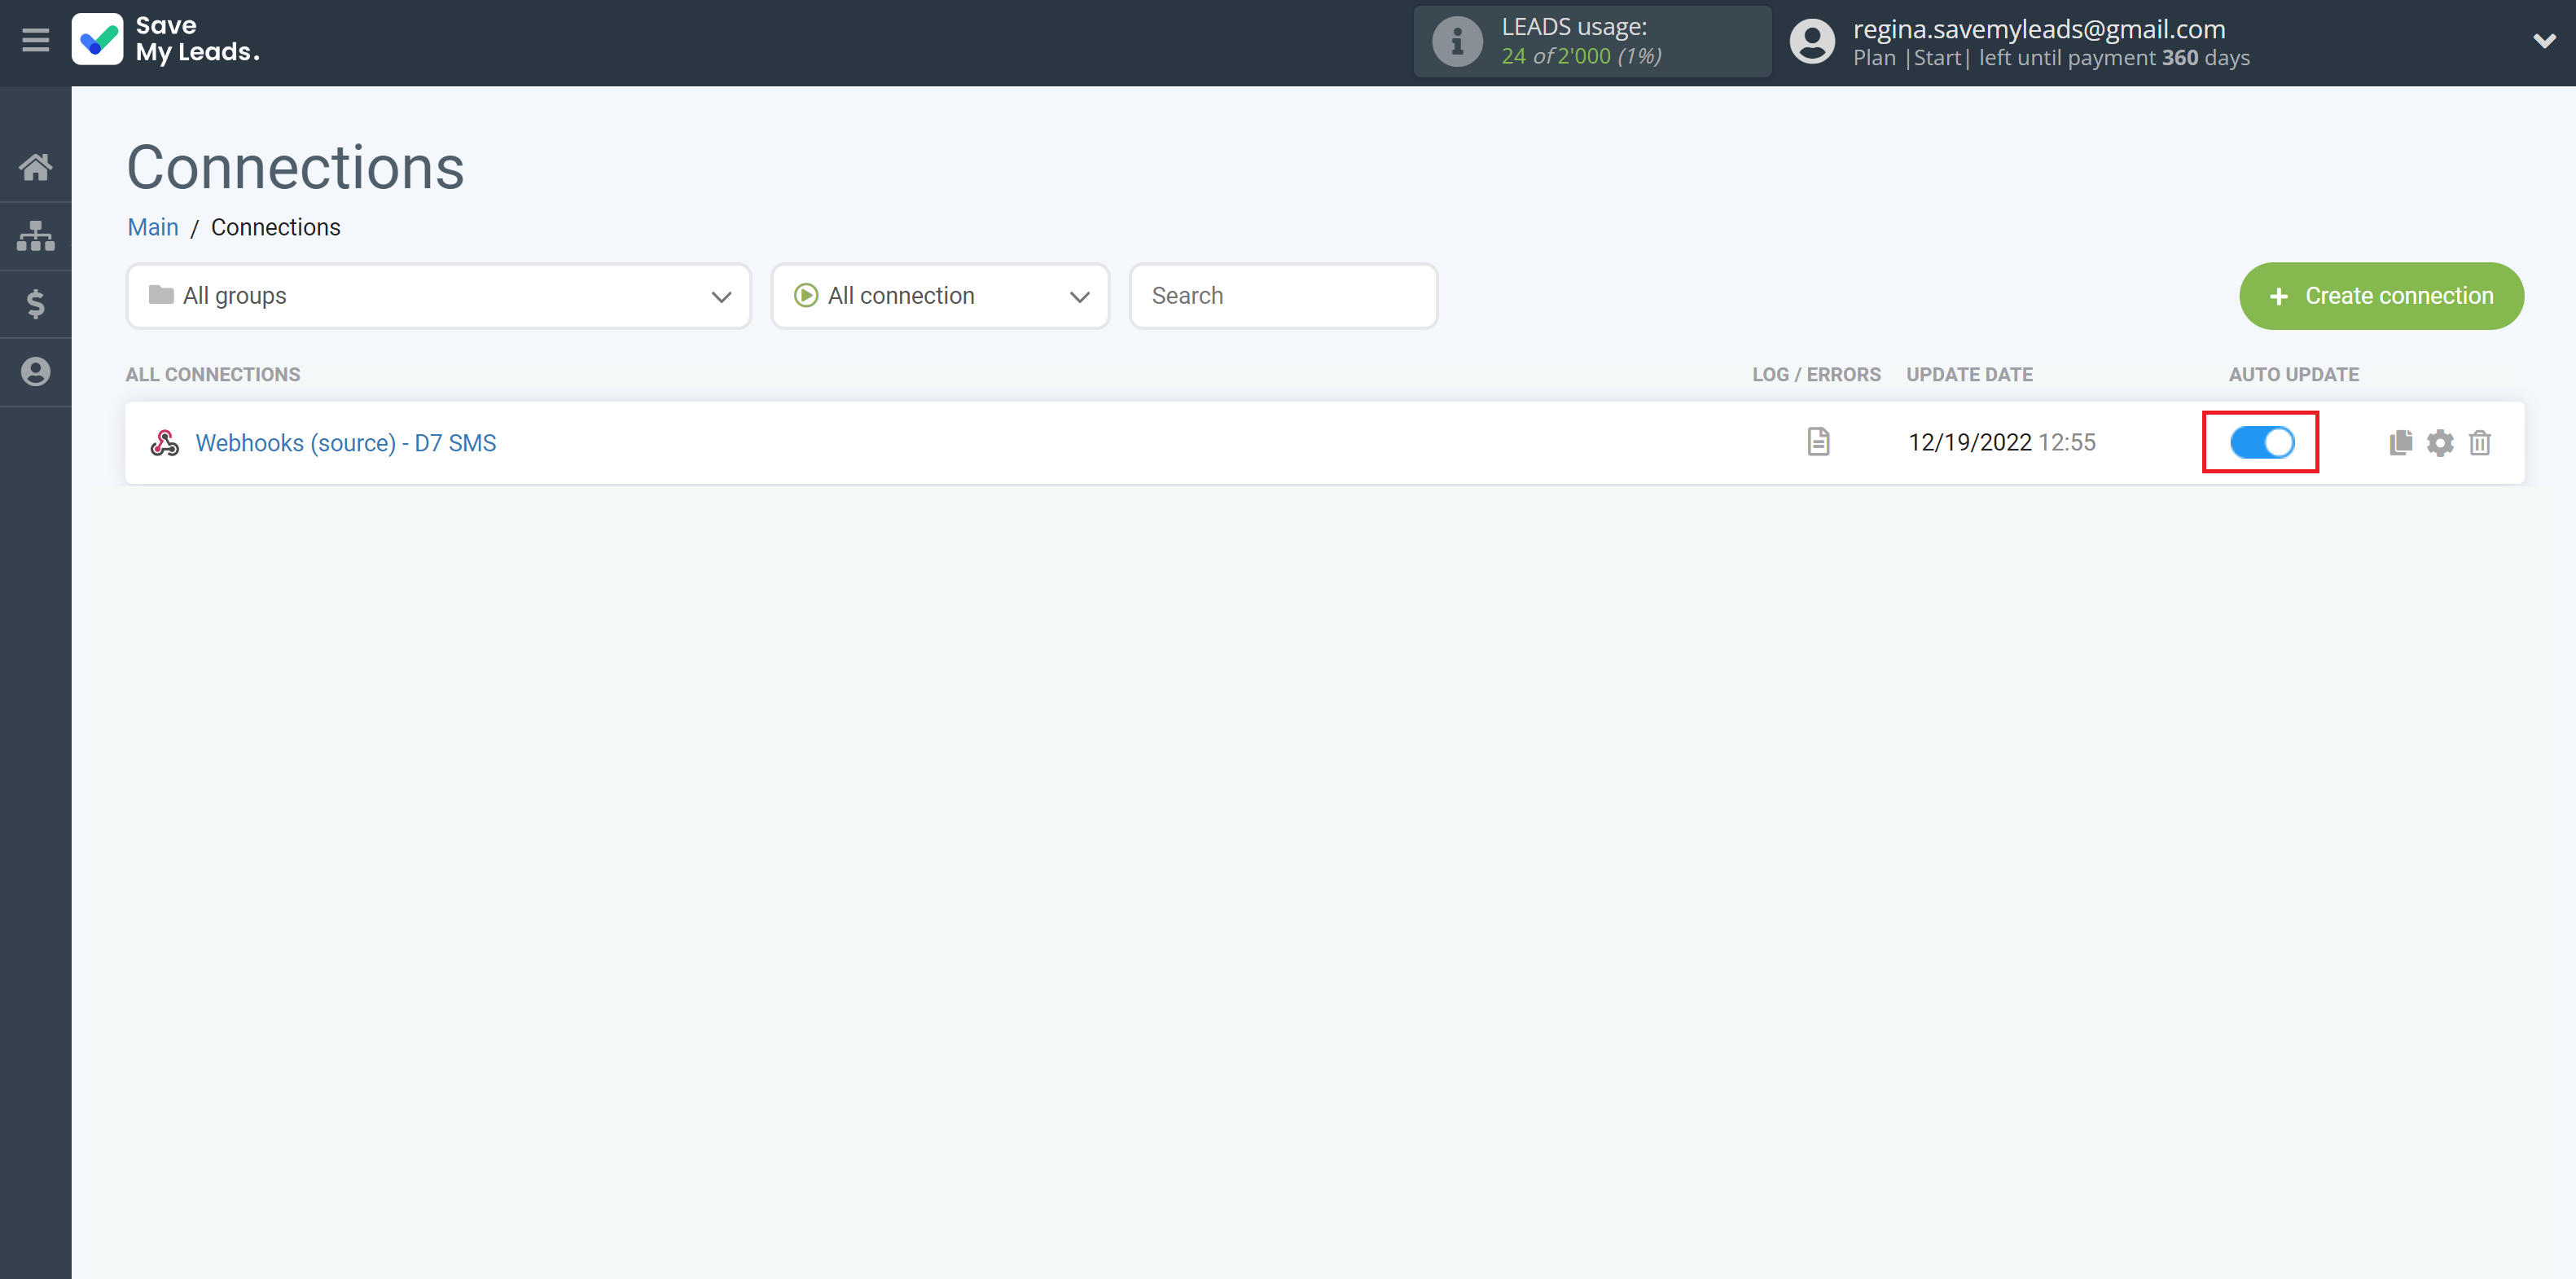Focus the Search input field

tap(1283, 296)
